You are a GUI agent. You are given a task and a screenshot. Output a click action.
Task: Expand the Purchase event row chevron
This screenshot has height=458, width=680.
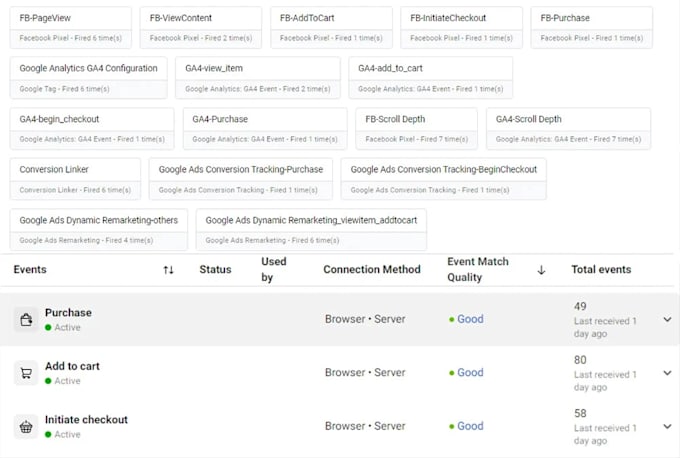667,319
